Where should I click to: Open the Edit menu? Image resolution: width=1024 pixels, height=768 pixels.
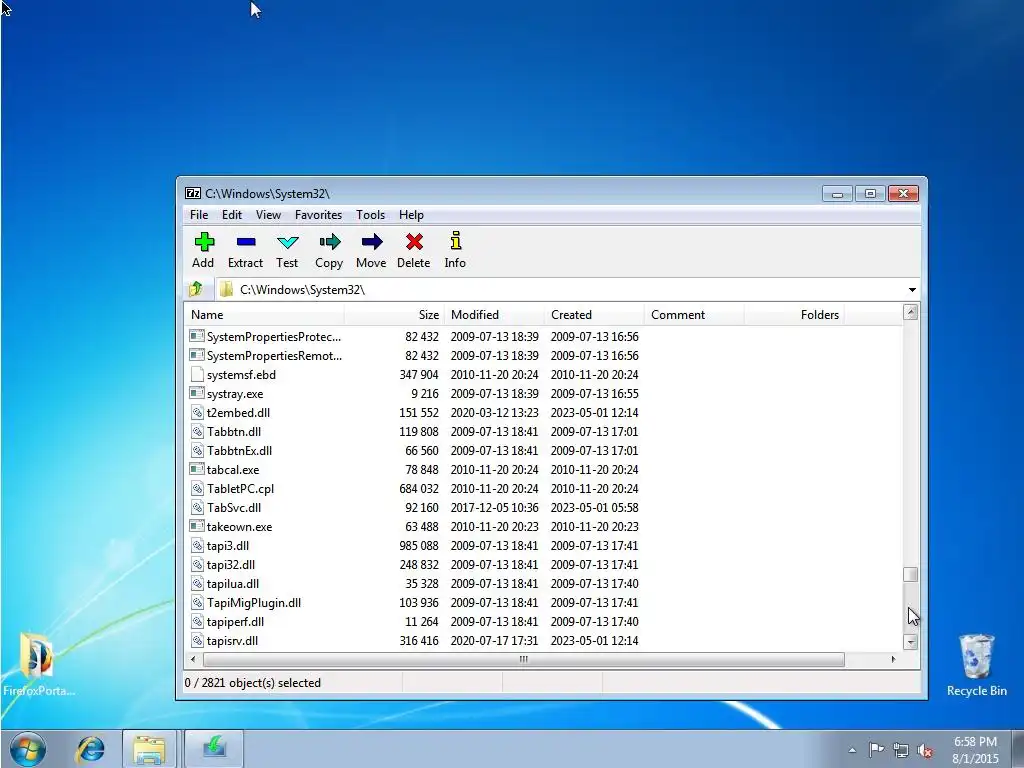tap(232, 215)
